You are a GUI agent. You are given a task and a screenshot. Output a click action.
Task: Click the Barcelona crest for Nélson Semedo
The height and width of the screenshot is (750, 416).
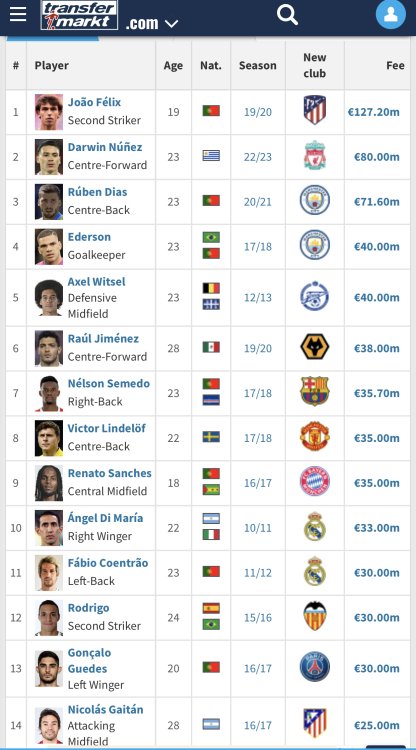(315, 391)
